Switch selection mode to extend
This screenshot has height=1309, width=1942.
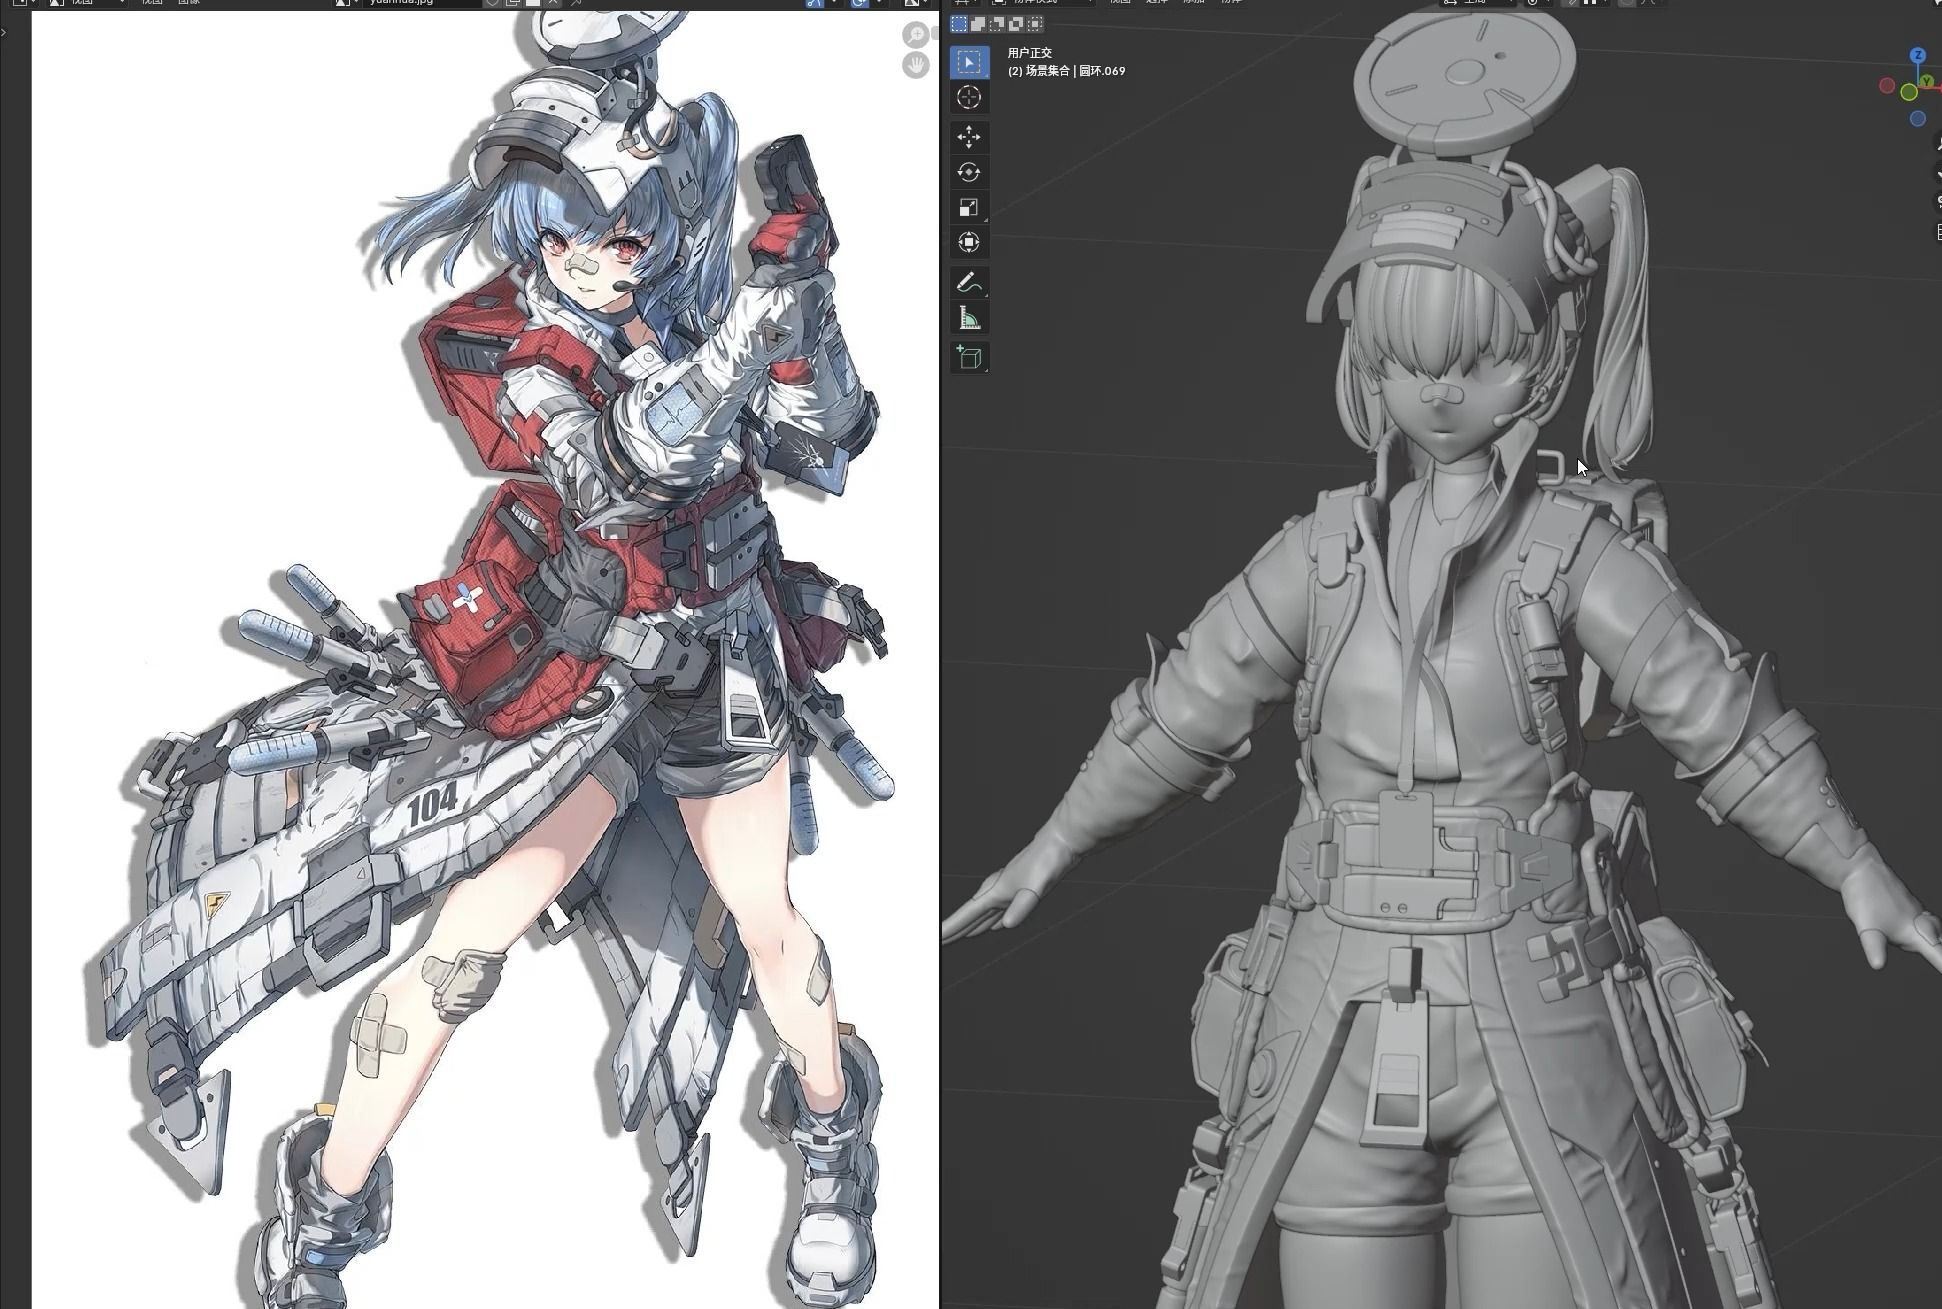[978, 24]
